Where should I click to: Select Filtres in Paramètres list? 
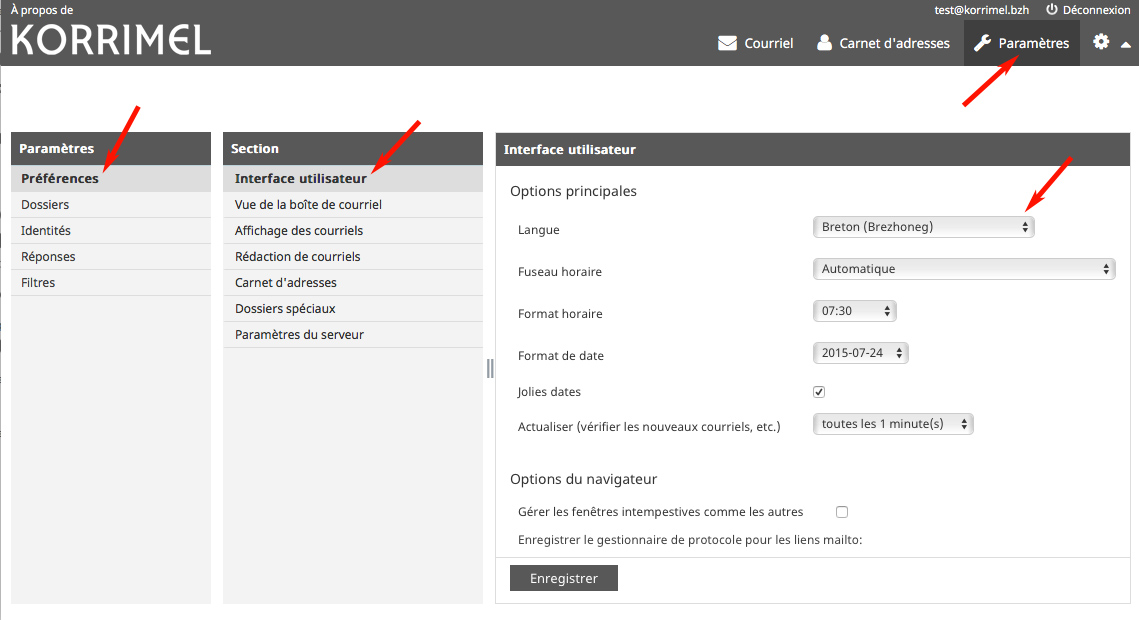click(38, 283)
